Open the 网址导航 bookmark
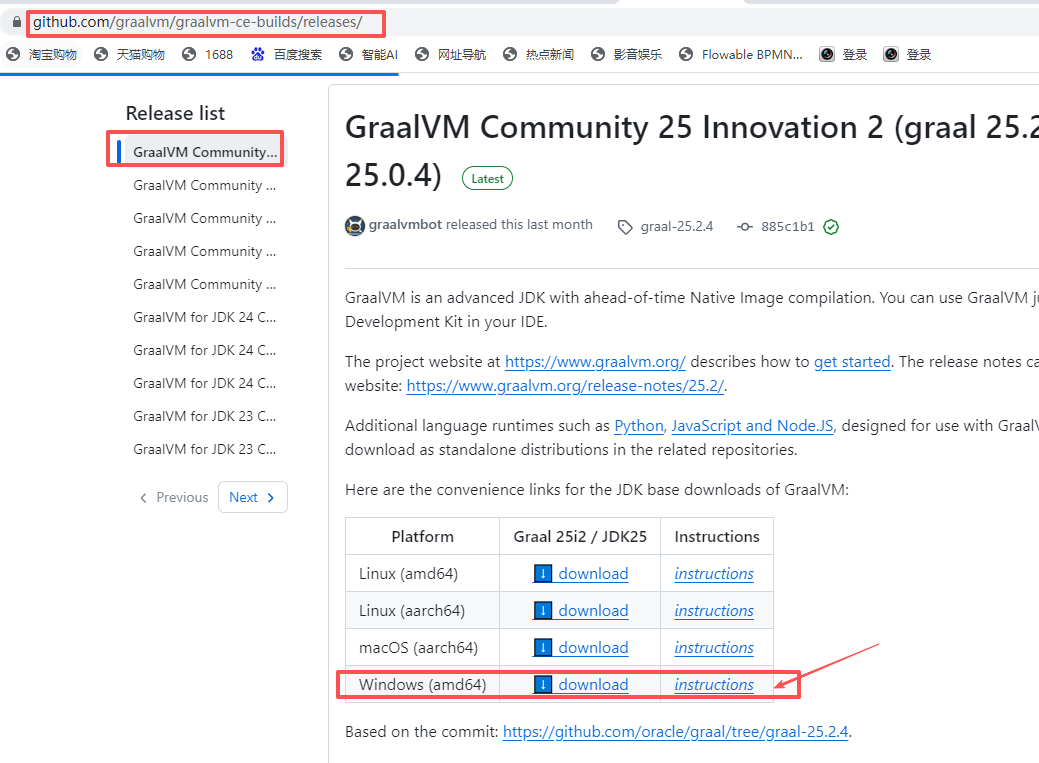Image resolution: width=1039 pixels, height=763 pixels. click(x=451, y=54)
